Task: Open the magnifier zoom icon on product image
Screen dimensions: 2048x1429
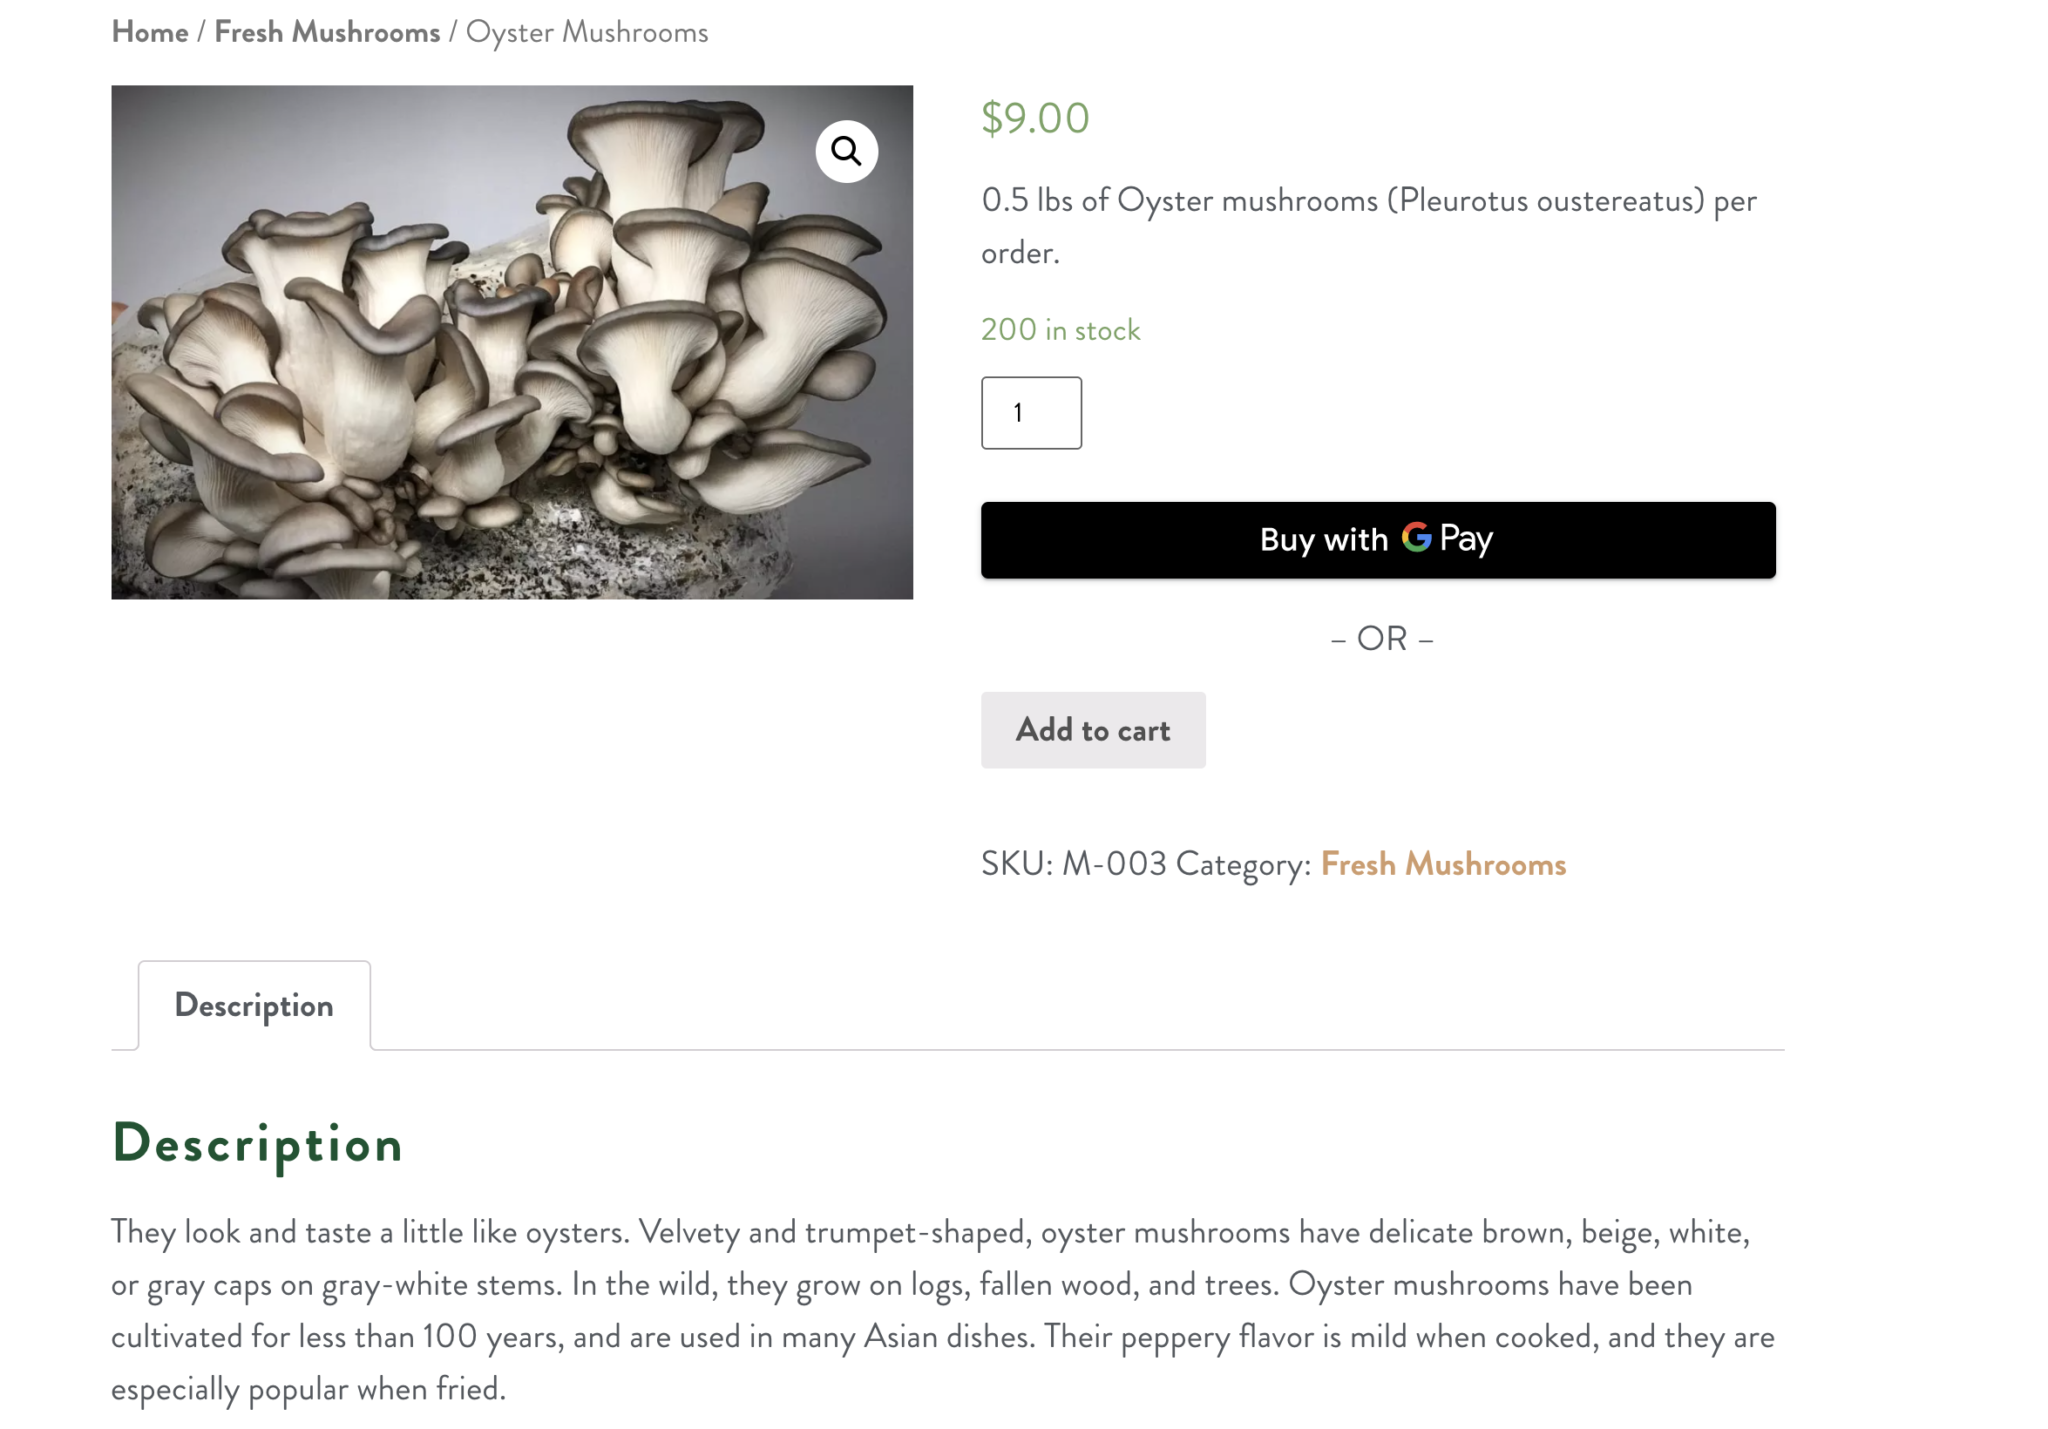Action: pyautogui.click(x=846, y=151)
